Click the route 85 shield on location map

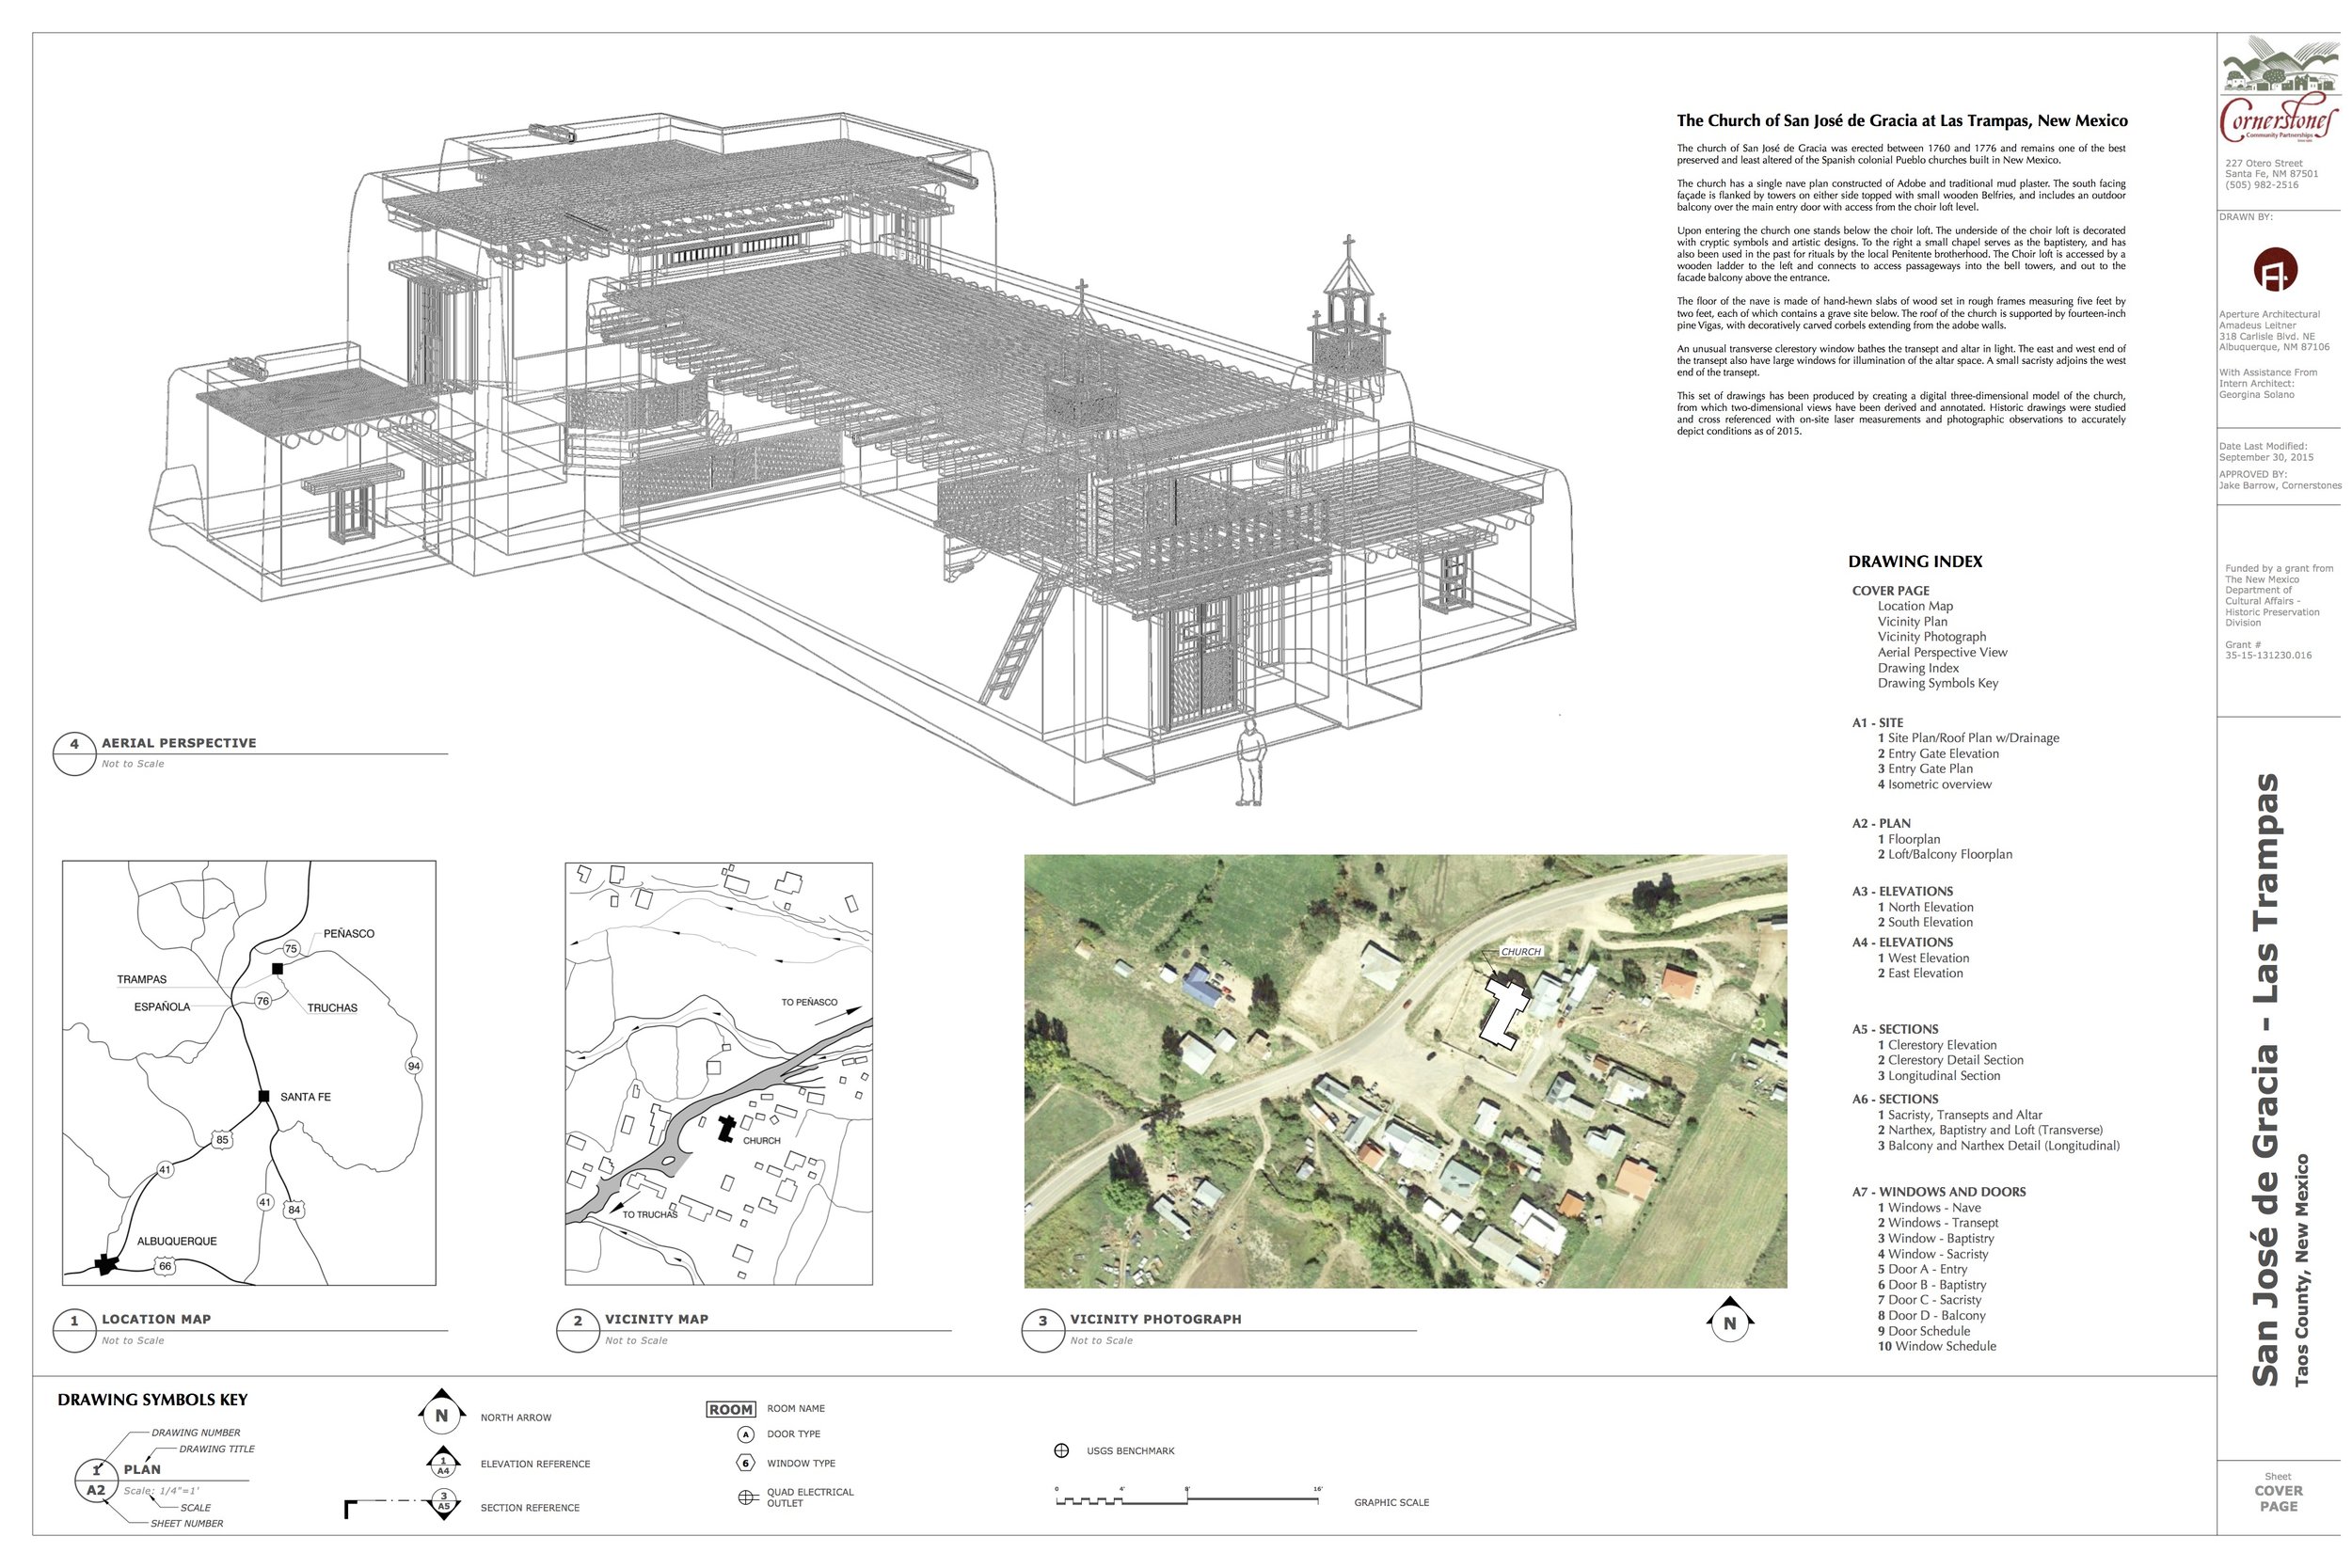tap(222, 1139)
